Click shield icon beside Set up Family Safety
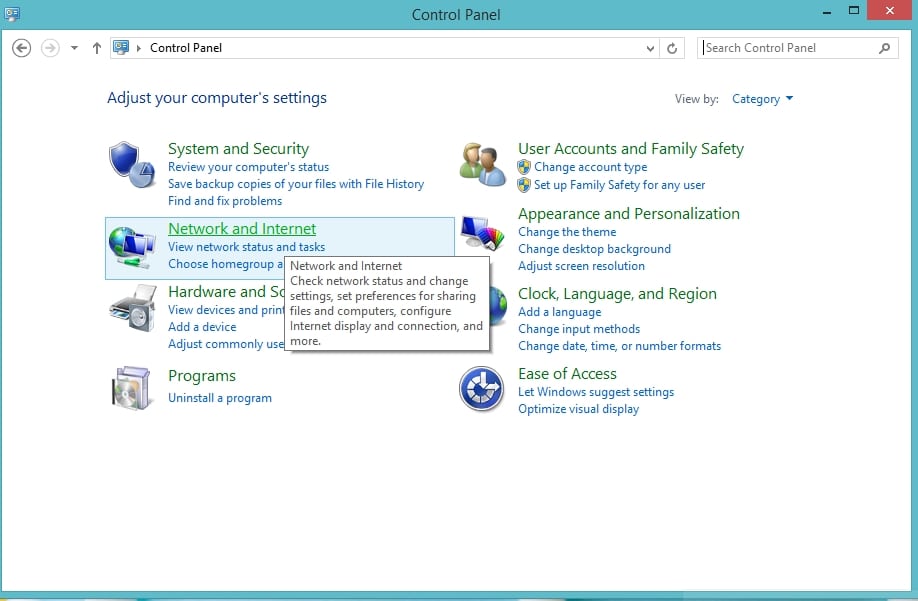Viewport: 918px width, 601px height. point(524,185)
